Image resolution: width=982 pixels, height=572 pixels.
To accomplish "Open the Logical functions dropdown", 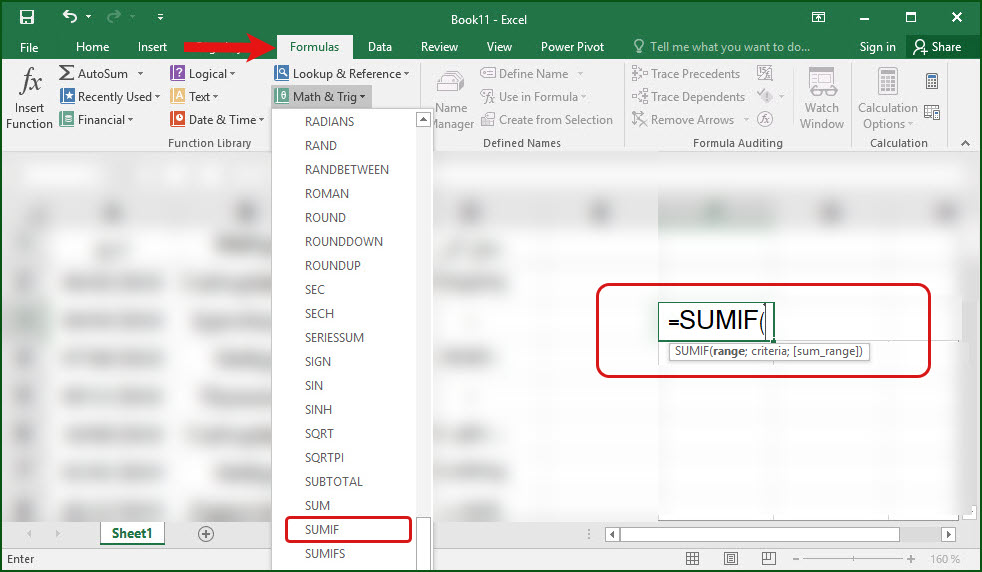I will pyautogui.click(x=203, y=73).
